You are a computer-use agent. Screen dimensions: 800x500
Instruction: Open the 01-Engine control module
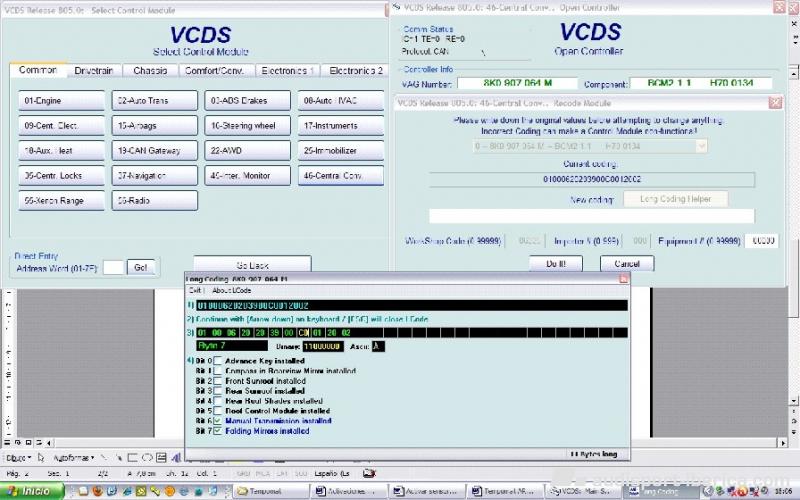(x=61, y=100)
